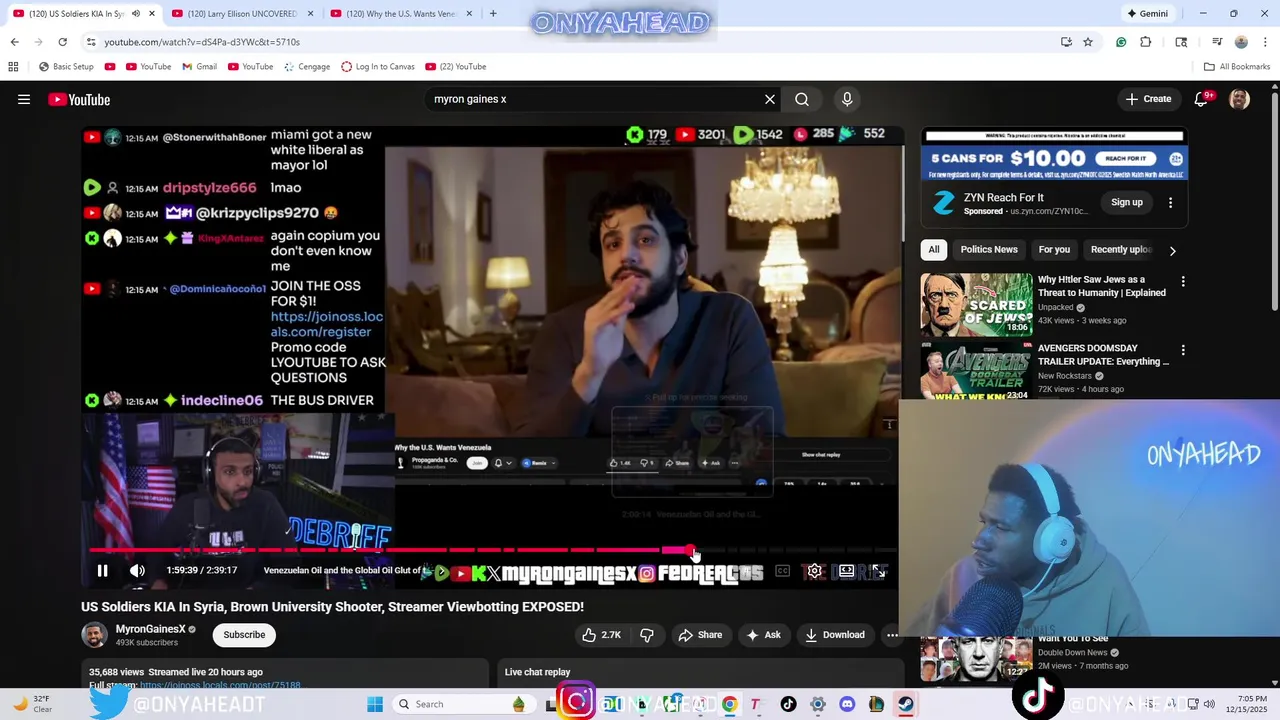This screenshot has width=1280, height=720.
Task: Open the taskbar weather widget
Action: tap(32, 704)
